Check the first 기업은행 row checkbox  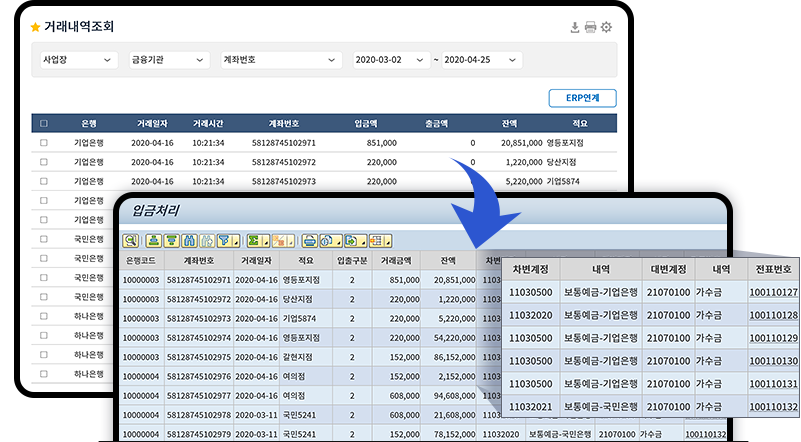click(x=43, y=143)
